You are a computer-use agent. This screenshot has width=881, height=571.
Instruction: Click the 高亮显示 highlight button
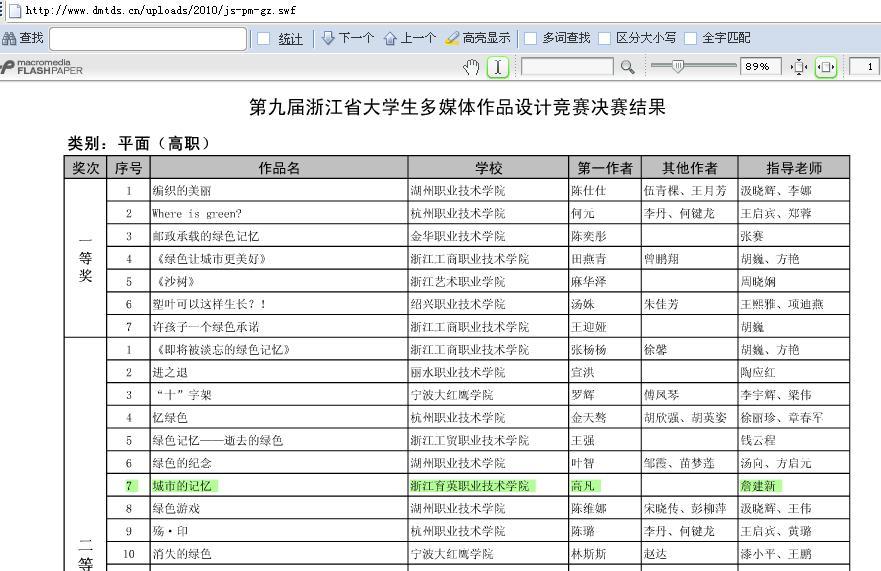click(x=478, y=38)
